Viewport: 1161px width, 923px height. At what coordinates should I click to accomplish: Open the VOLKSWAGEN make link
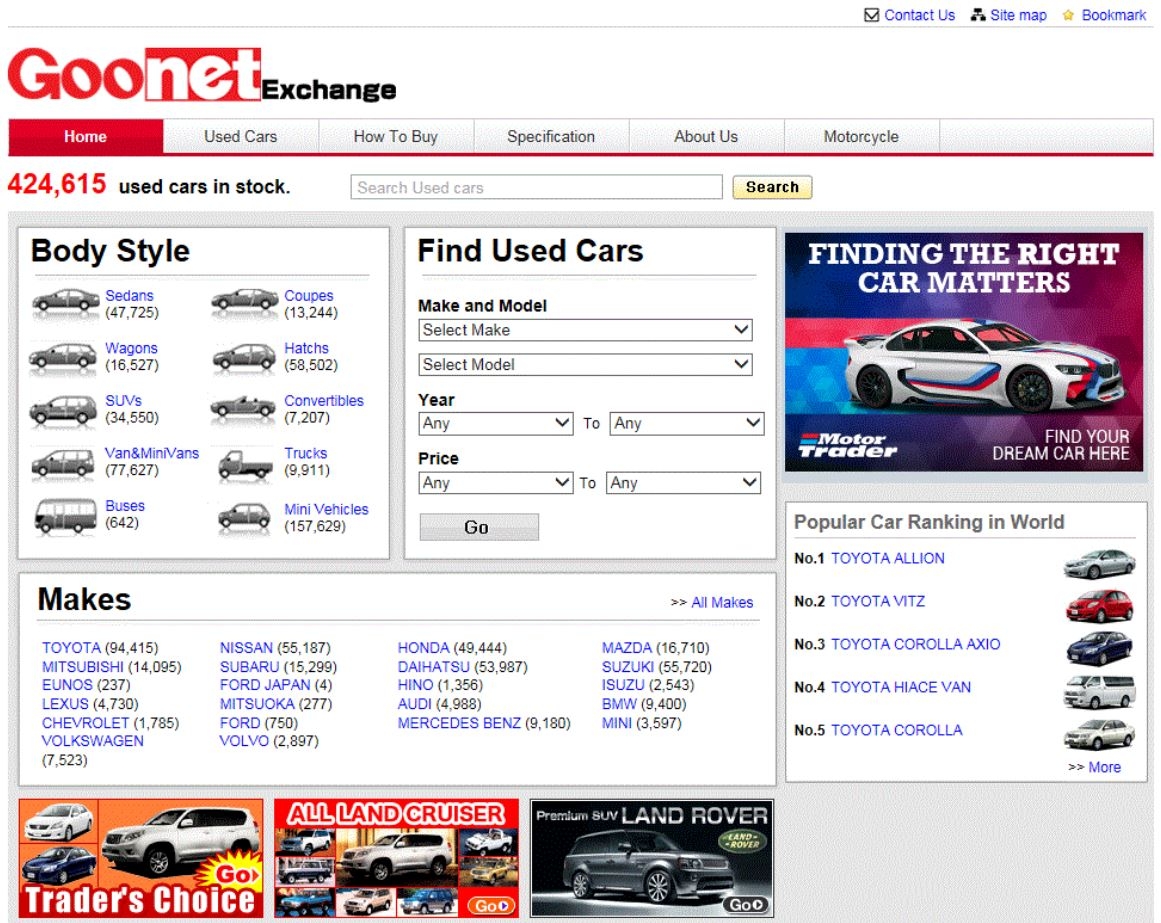coord(93,741)
